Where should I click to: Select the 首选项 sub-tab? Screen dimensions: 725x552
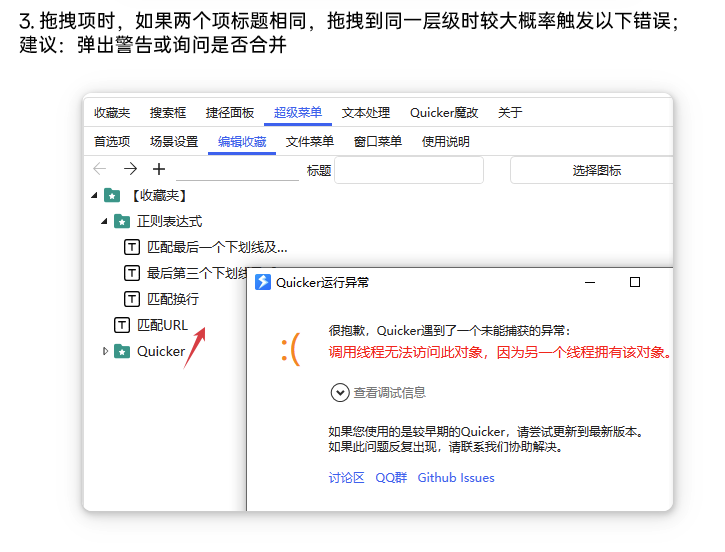pyautogui.click(x=112, y=141)
